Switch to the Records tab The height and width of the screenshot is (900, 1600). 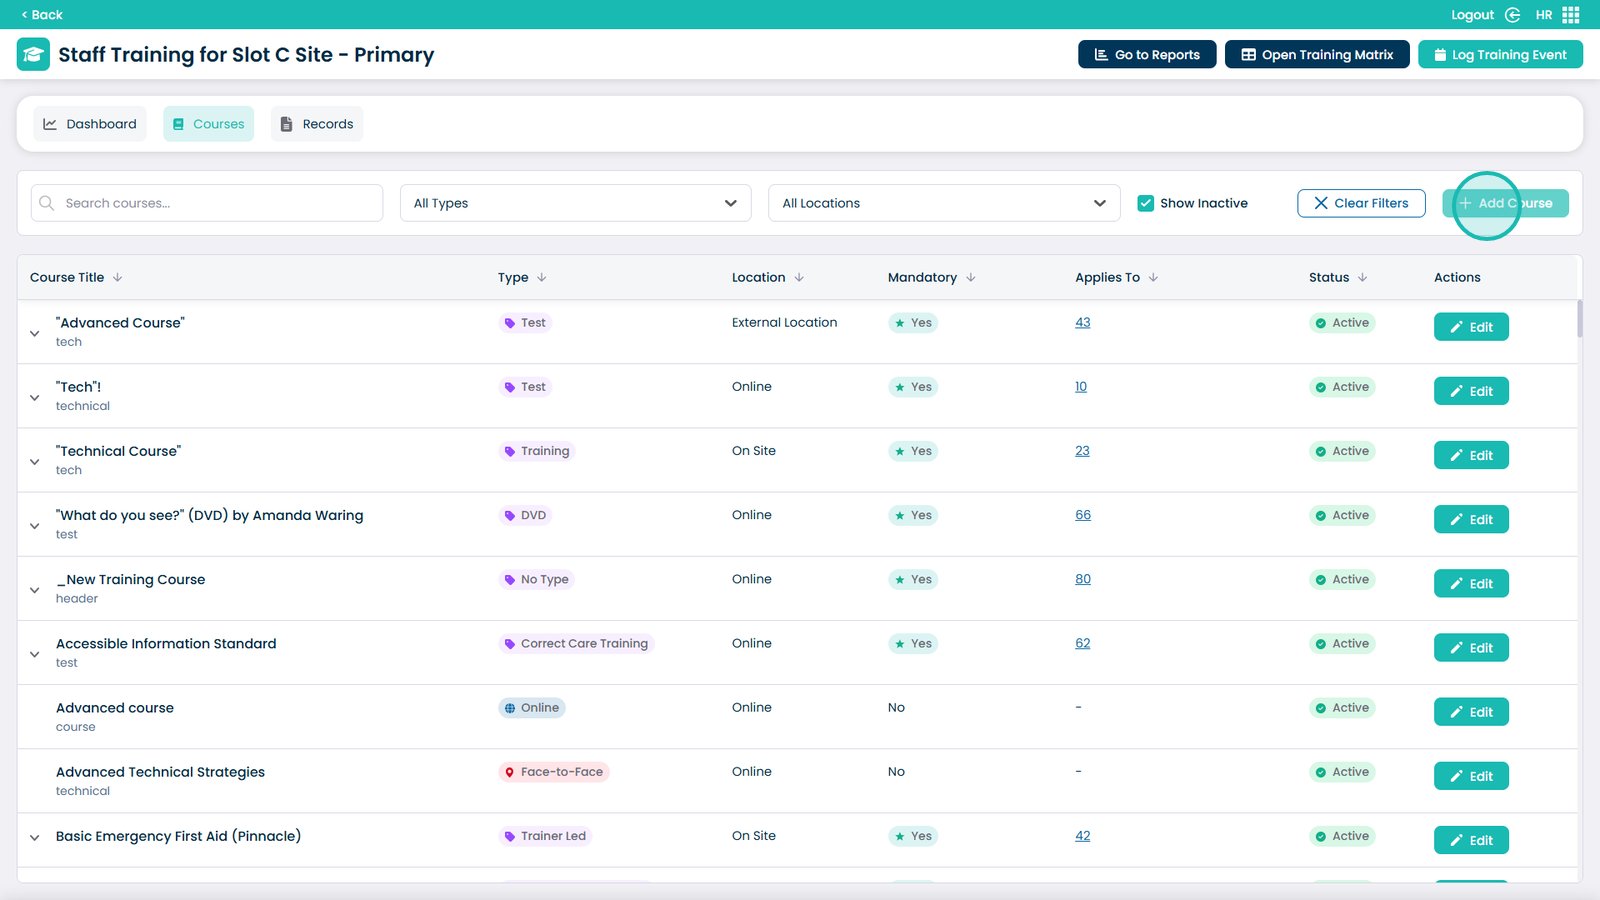pyautogui.click(x=317, y=124)
